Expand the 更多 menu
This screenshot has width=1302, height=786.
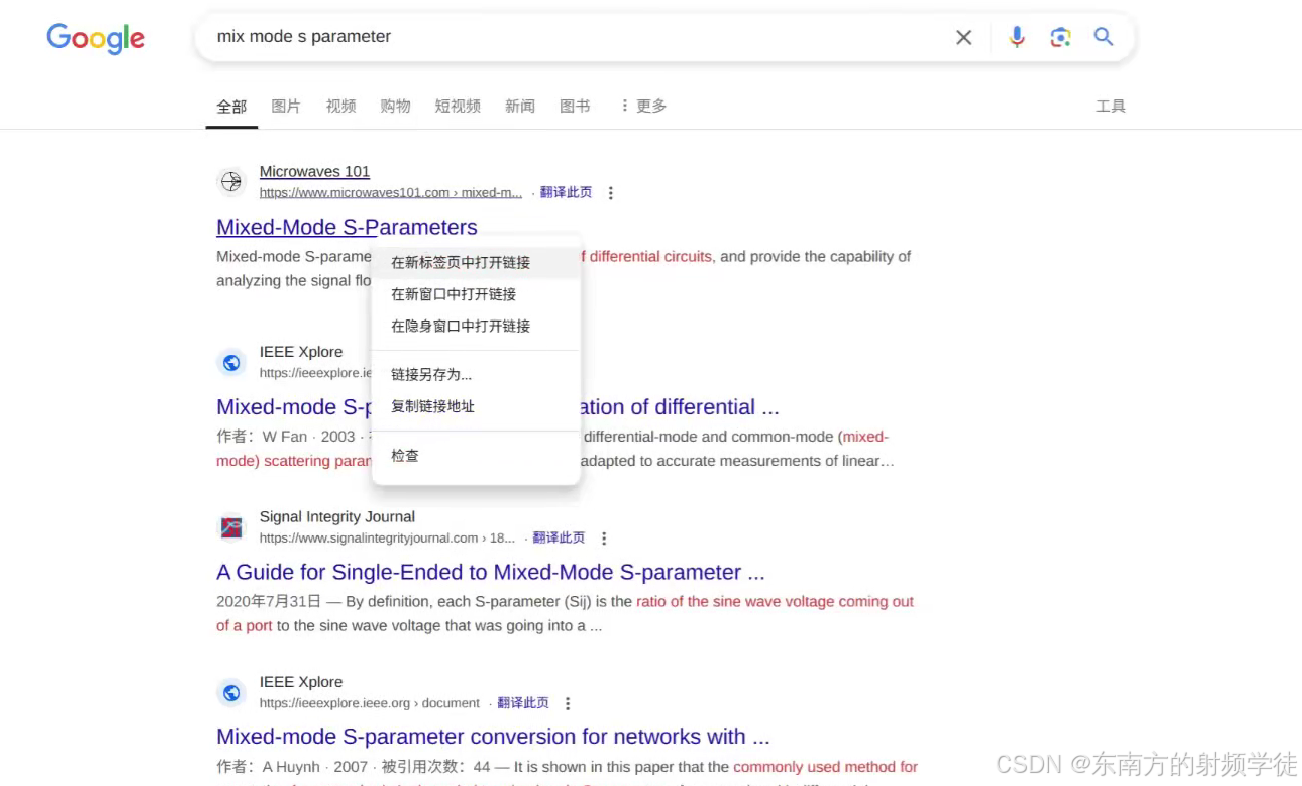pyautogui.click(x=643, y=106)
